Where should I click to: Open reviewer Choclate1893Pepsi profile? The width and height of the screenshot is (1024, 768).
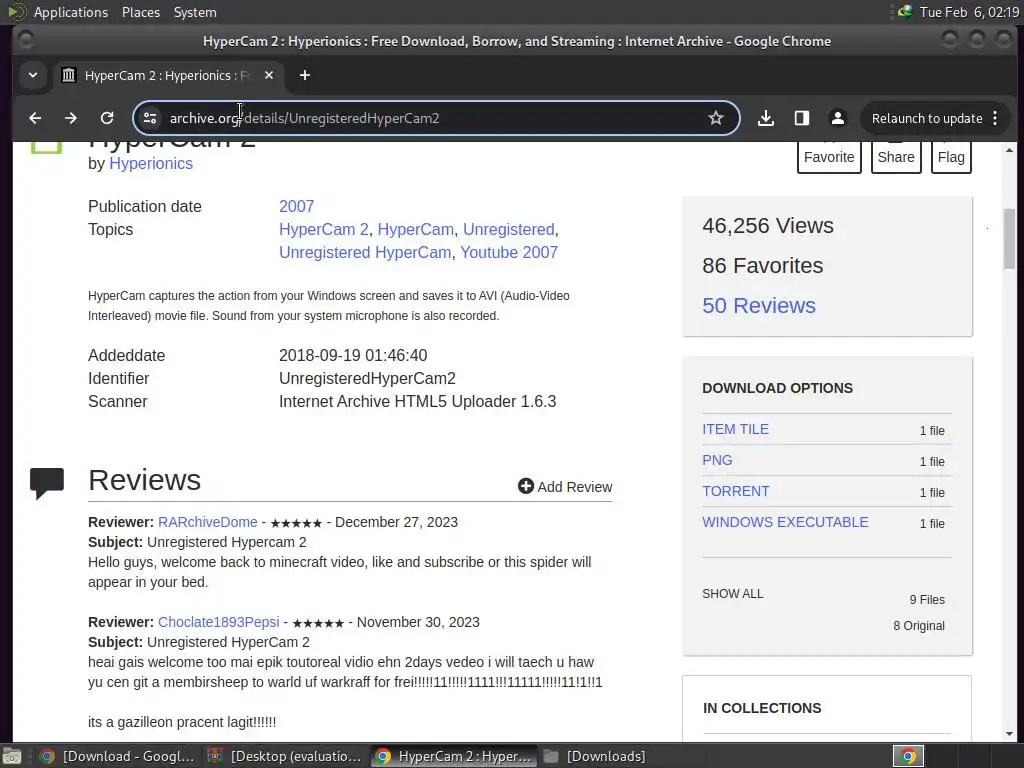pos(219,622)
